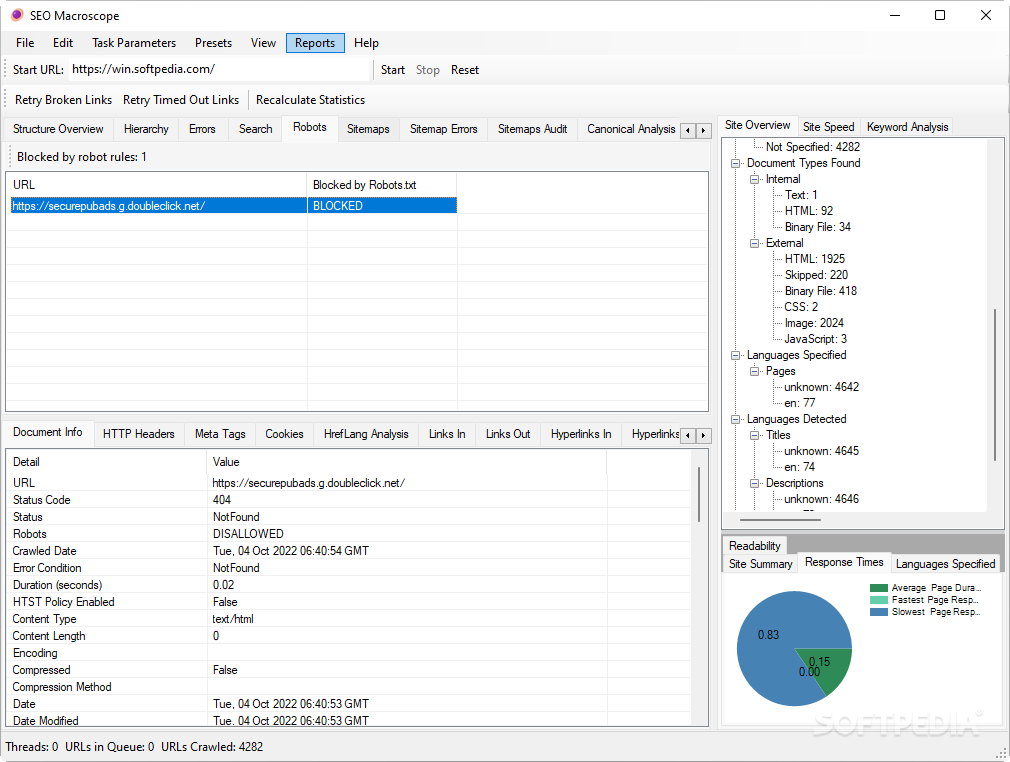Screen dimensions: 1010x762
Task: Click the Average Page Duration legend swatch
Action: tap(879, 587)
